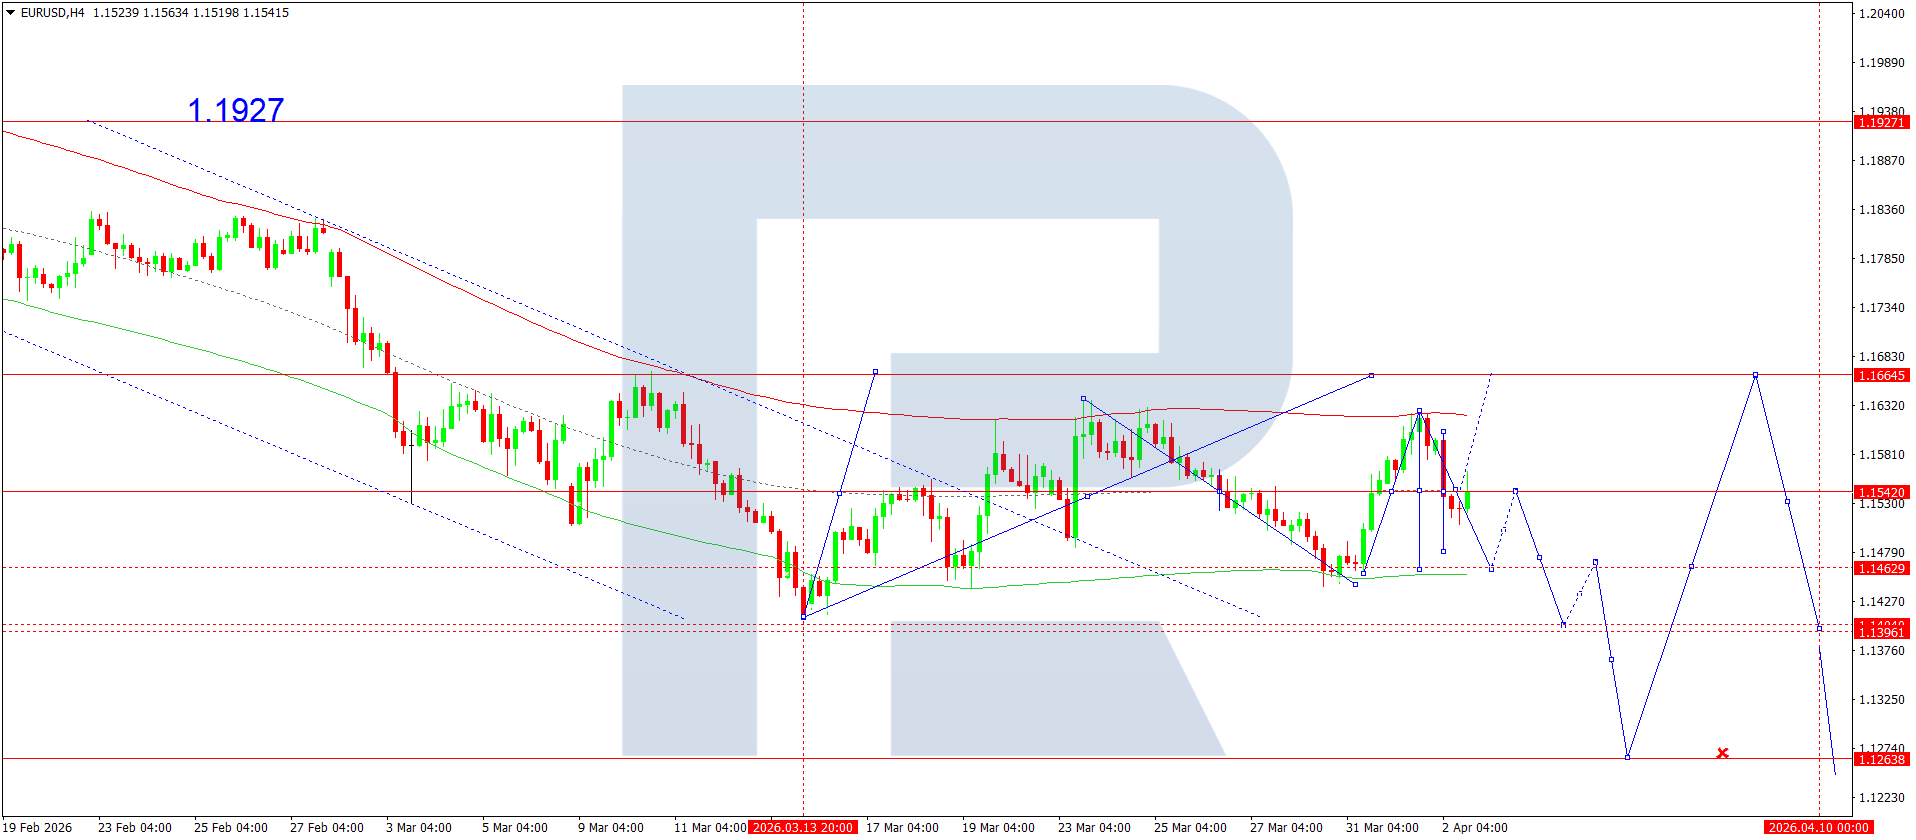Screen dimensions: 1916x840
Task: Click the red 1.15420 price tag
Action: tap(1881, 492)
